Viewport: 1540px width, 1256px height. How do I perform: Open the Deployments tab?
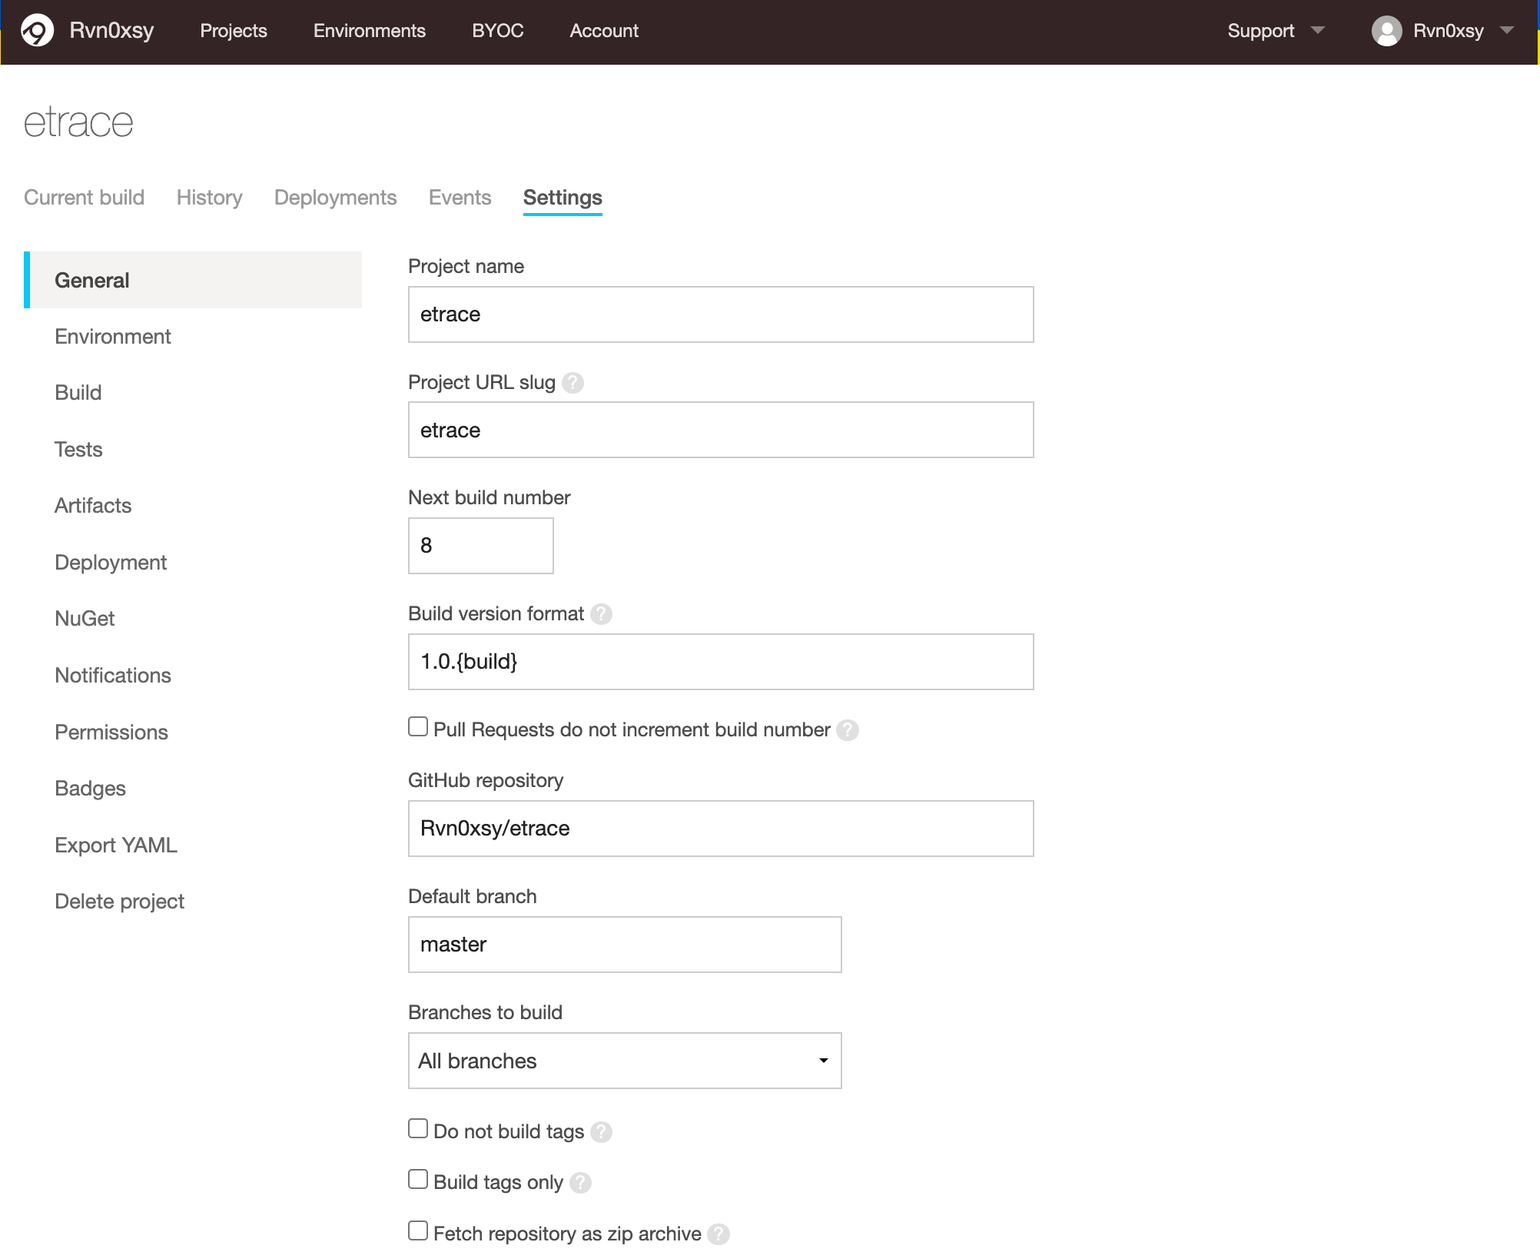[335, 198]
